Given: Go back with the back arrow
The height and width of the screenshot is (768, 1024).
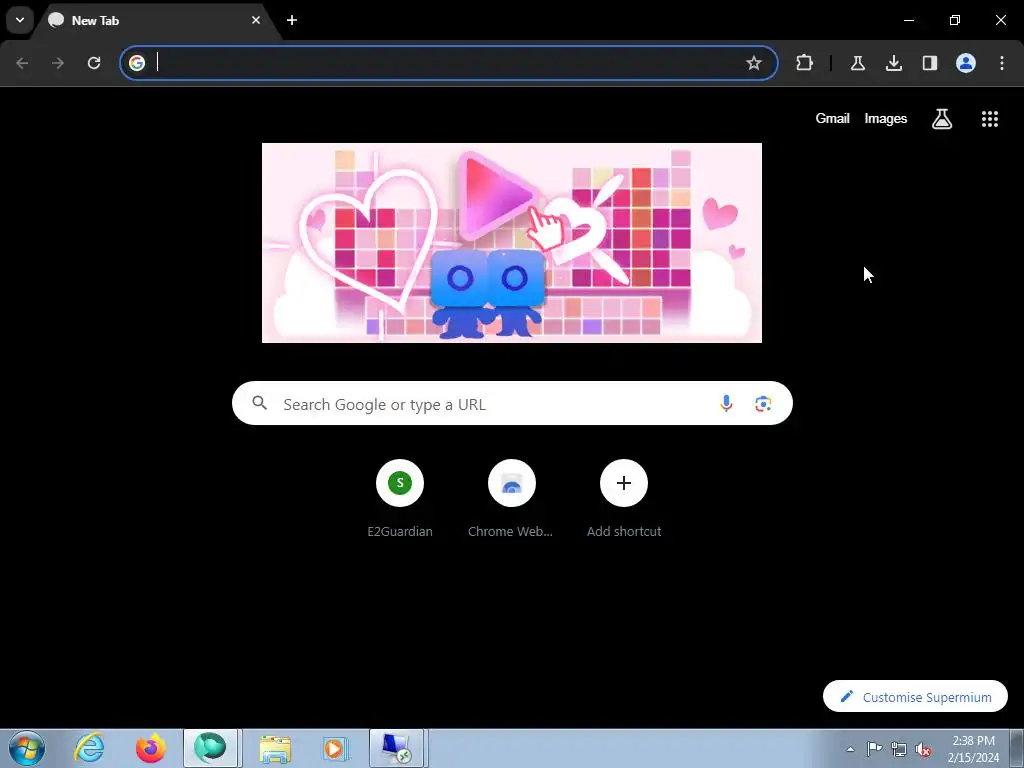Looking at the screenshot, I should click(22, 63).
